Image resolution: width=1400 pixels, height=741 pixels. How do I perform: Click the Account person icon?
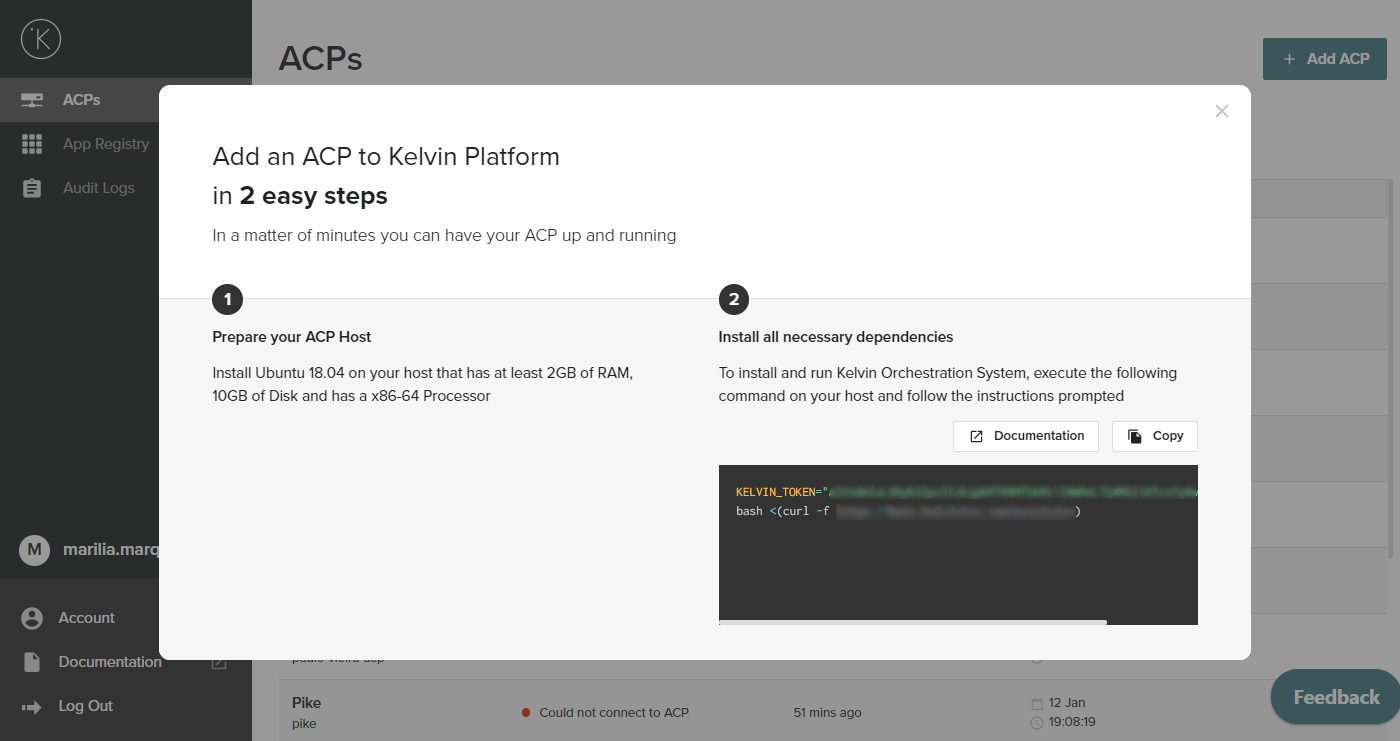(32, 618)
